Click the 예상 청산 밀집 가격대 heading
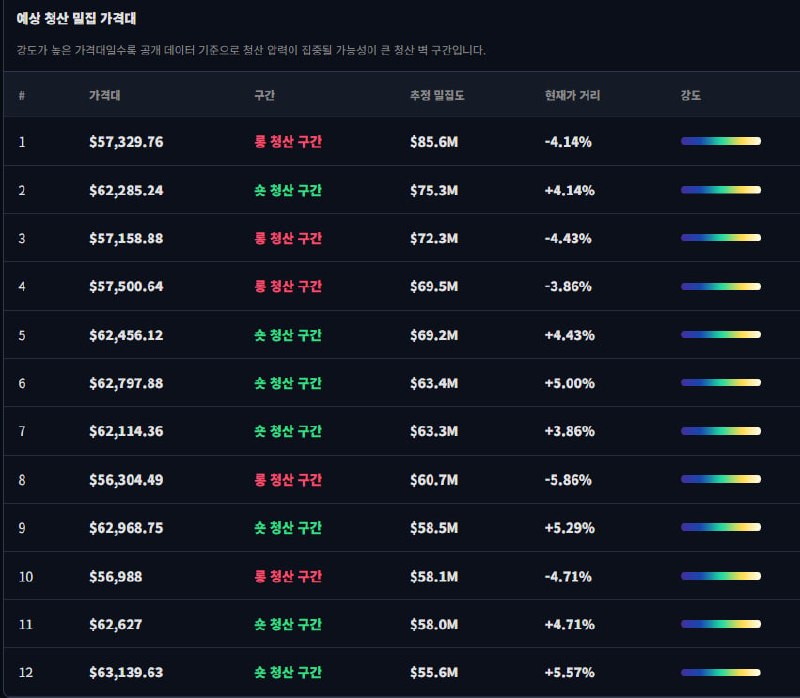 tap(76, 18)
